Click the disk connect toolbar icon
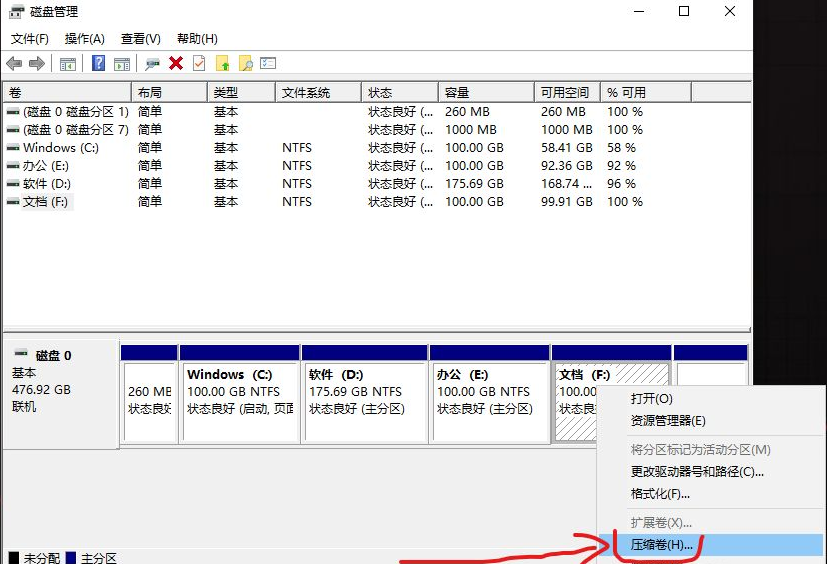Viewport: 827px width, 564px height. tap(152, 64)
